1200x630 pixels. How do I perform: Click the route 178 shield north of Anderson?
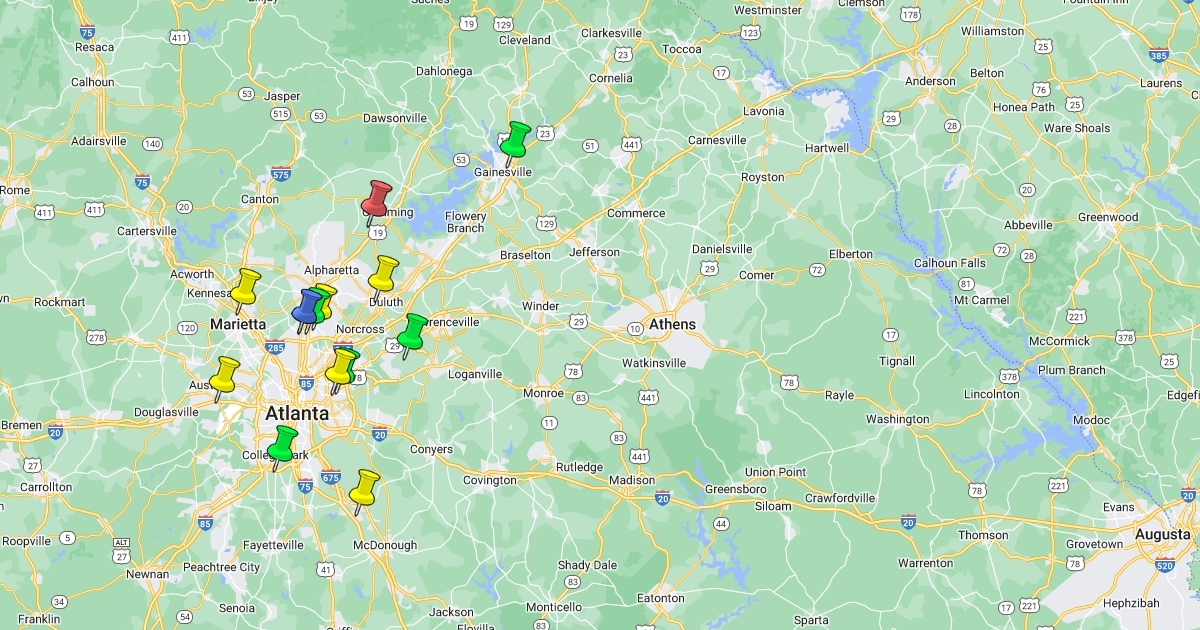point(910,14)
